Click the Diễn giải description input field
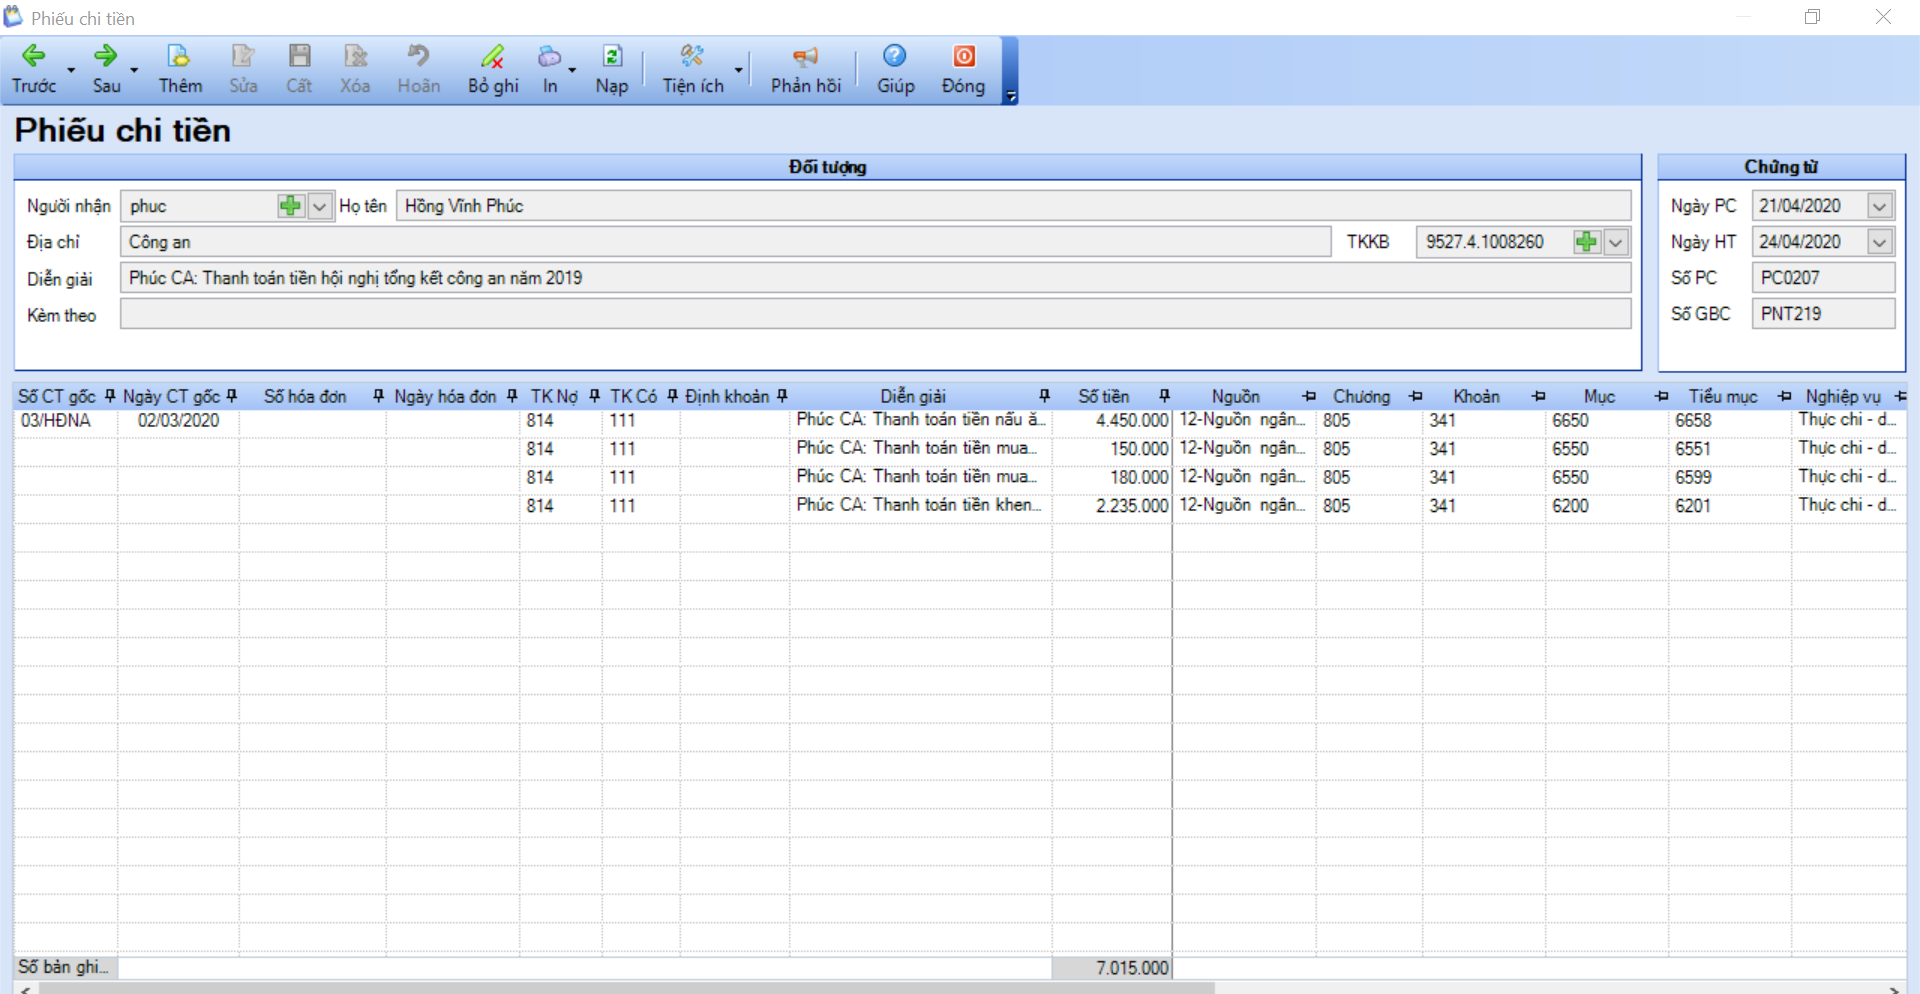This screenshot has width=1920, height=994. pyautogui.click(x=875, y=278)
